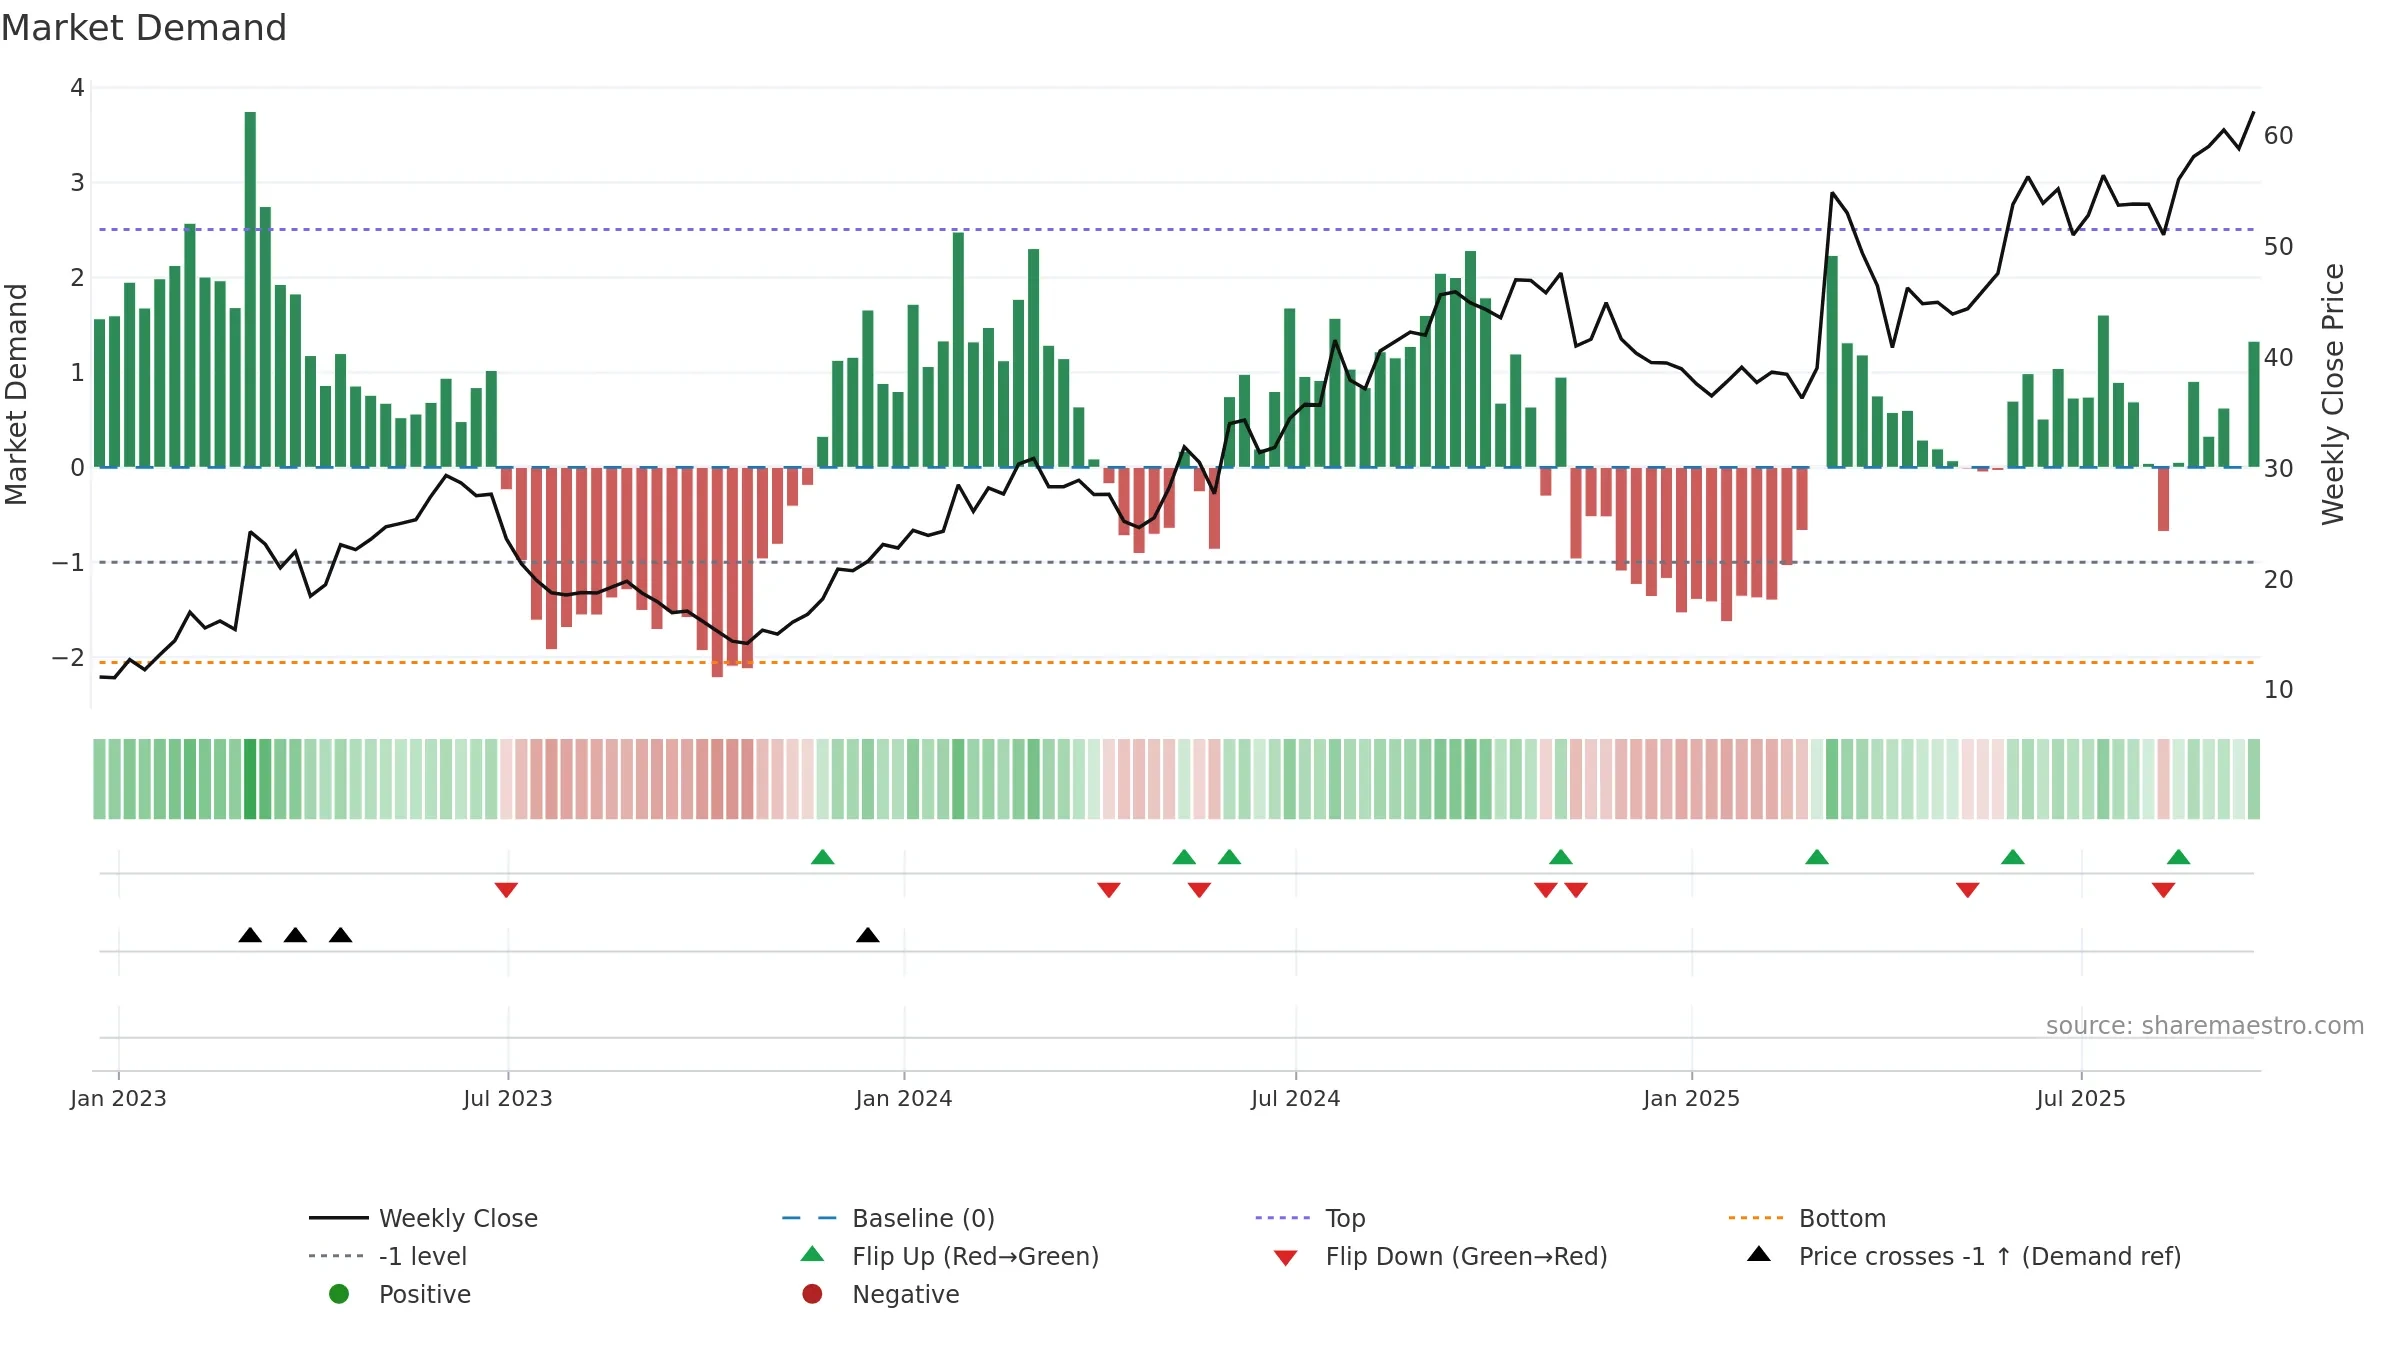Click the Jan 2025 axis label
The image size is (2400, 1350).
pyautogui.click(x=1692, y=1099)
